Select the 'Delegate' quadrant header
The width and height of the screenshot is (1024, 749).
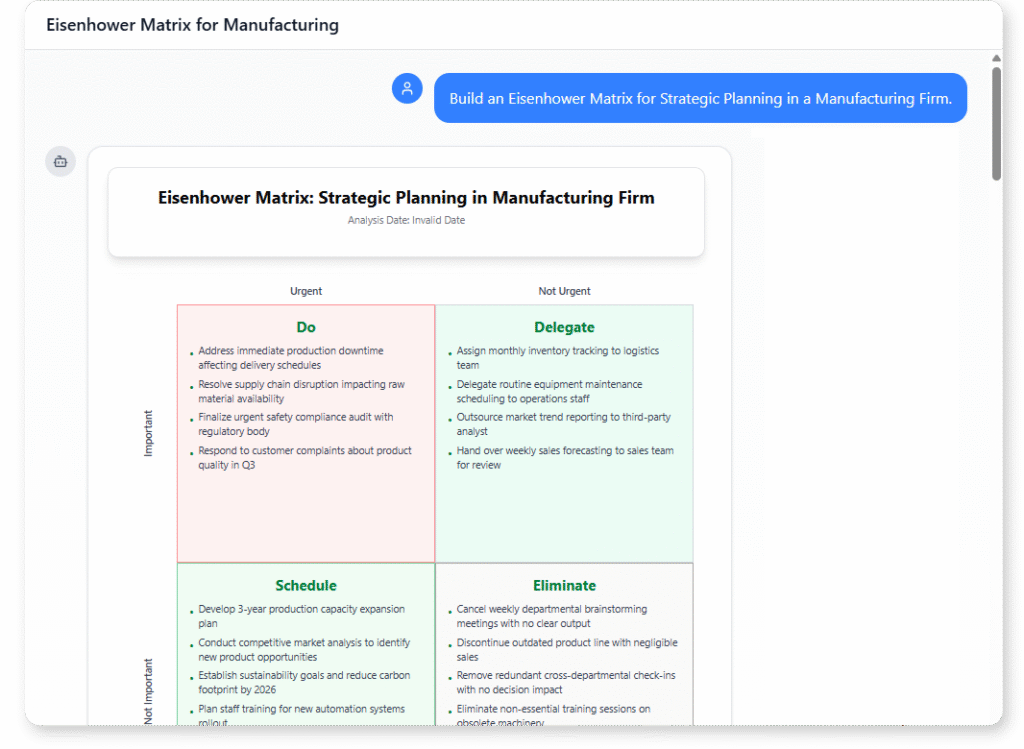[x=565, y=327]
